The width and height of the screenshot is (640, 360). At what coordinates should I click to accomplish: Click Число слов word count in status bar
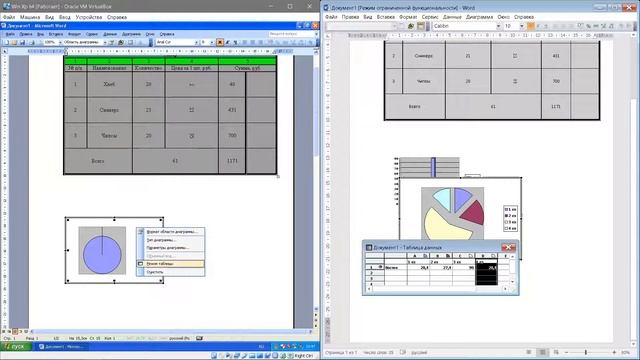coord(378,352)
